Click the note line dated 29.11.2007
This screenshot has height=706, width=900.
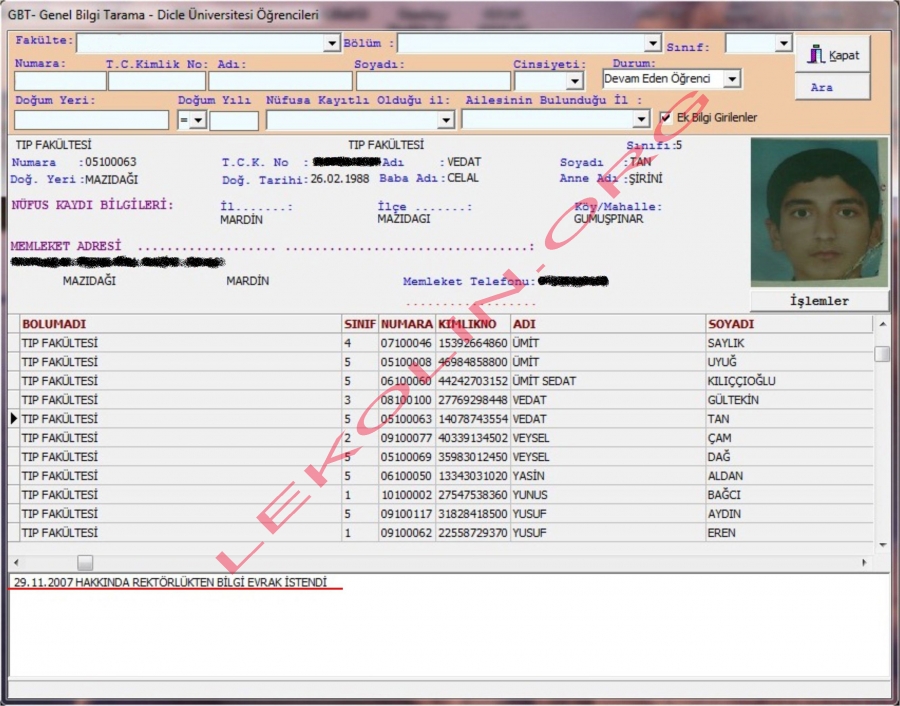(170, 582)
